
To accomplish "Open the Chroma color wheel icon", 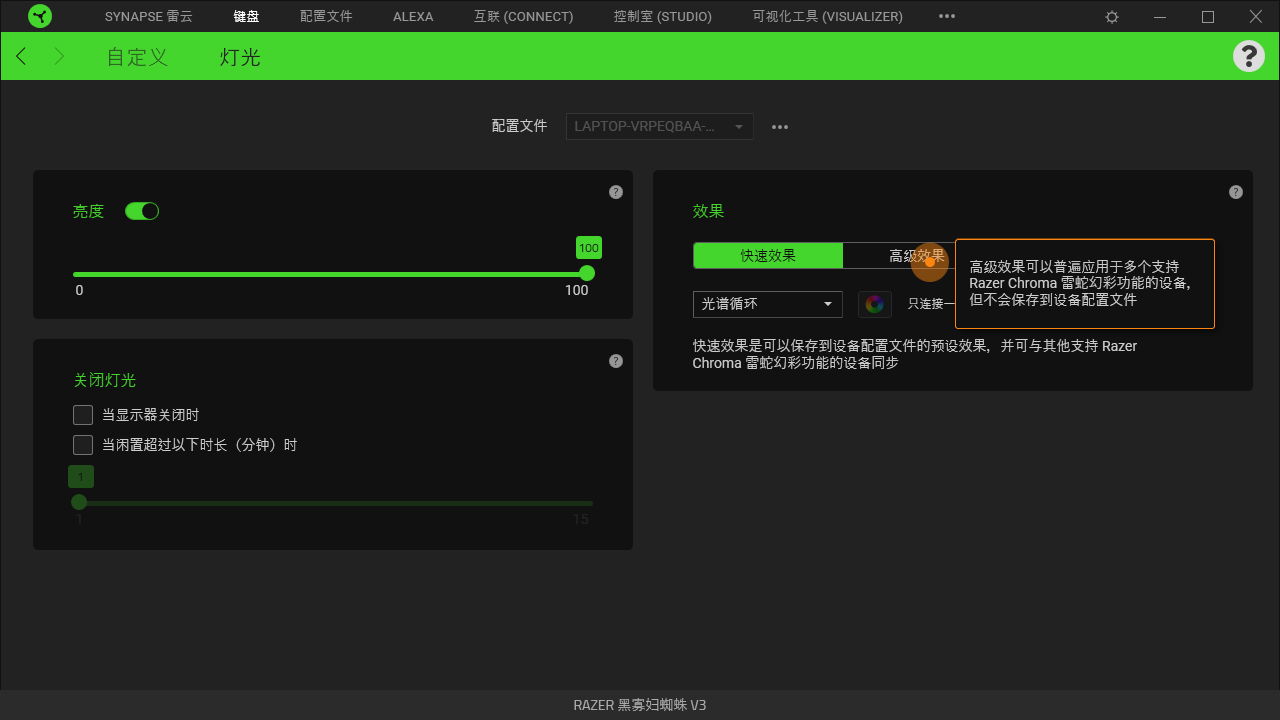I will 874,304.
